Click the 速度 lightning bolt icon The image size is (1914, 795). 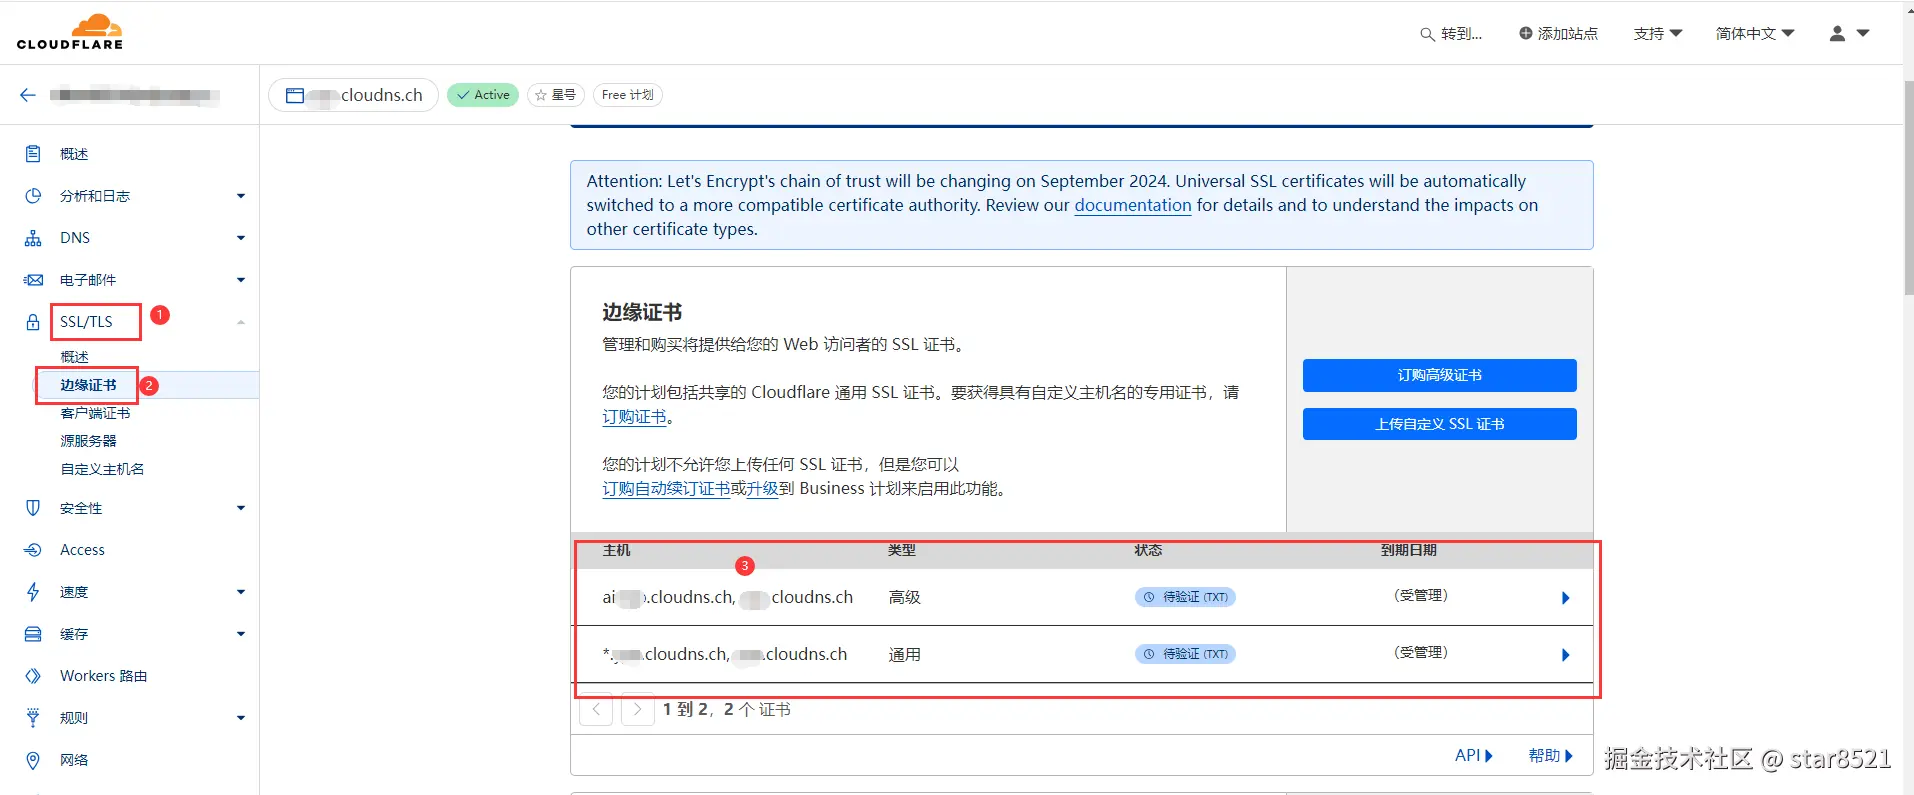(33, 592)
